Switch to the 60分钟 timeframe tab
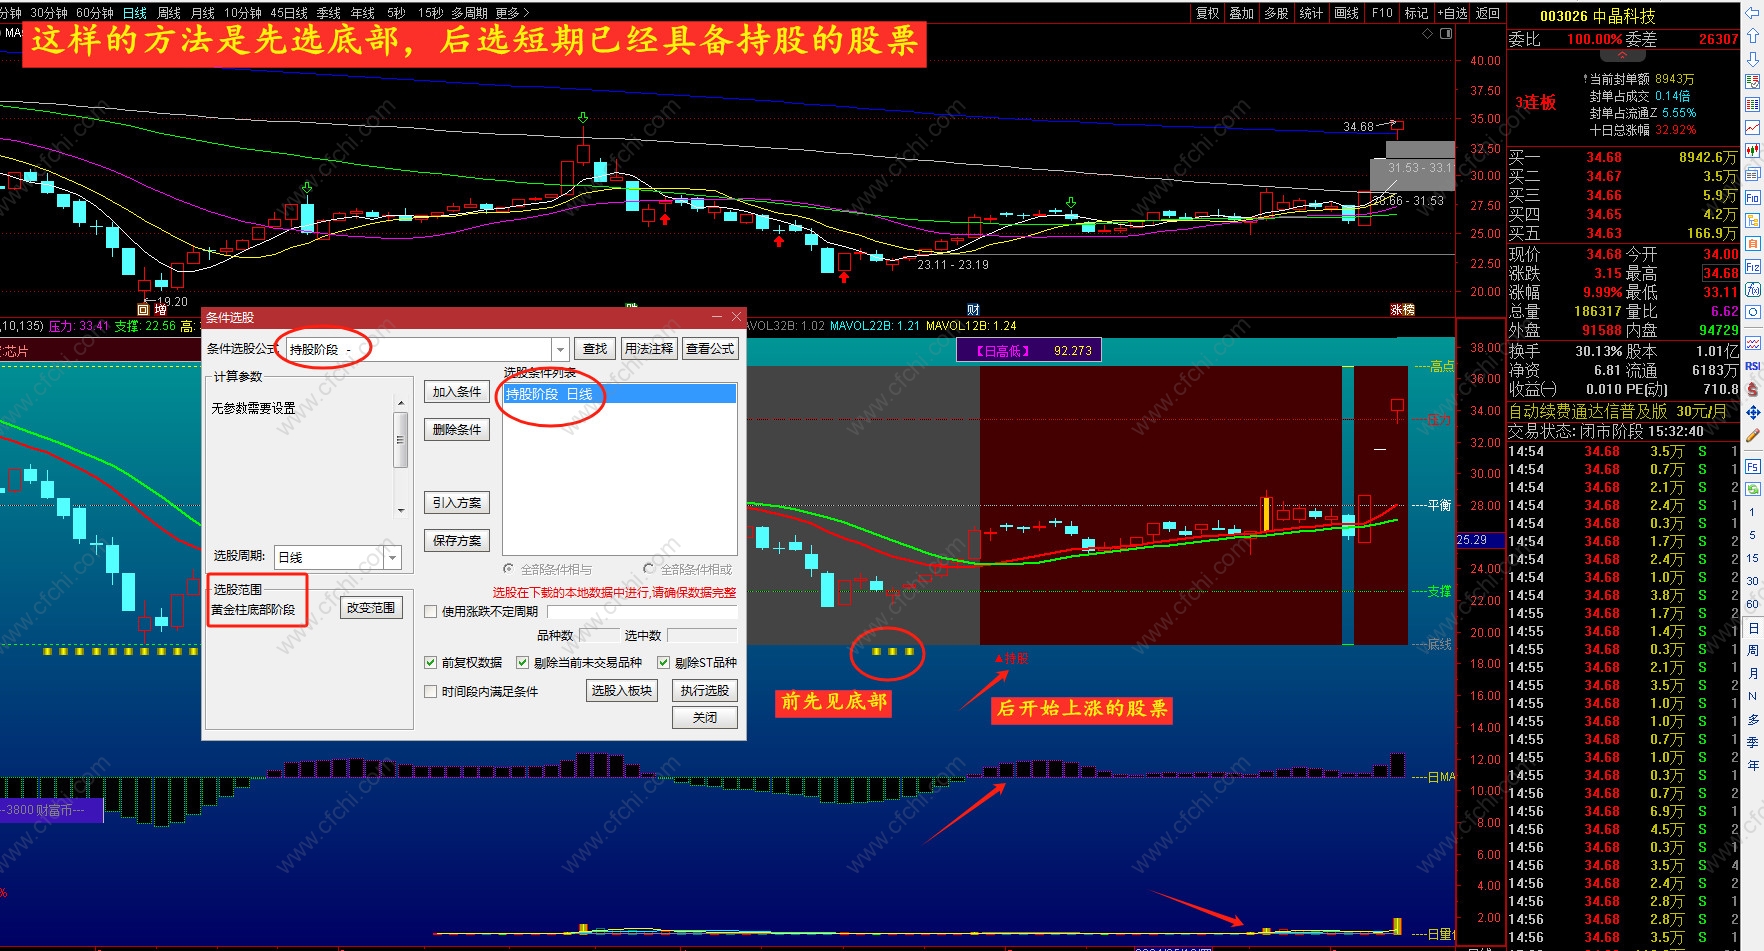Image resolution: width=1764 pixels, height=951 pixels. (x=95, y=13)
